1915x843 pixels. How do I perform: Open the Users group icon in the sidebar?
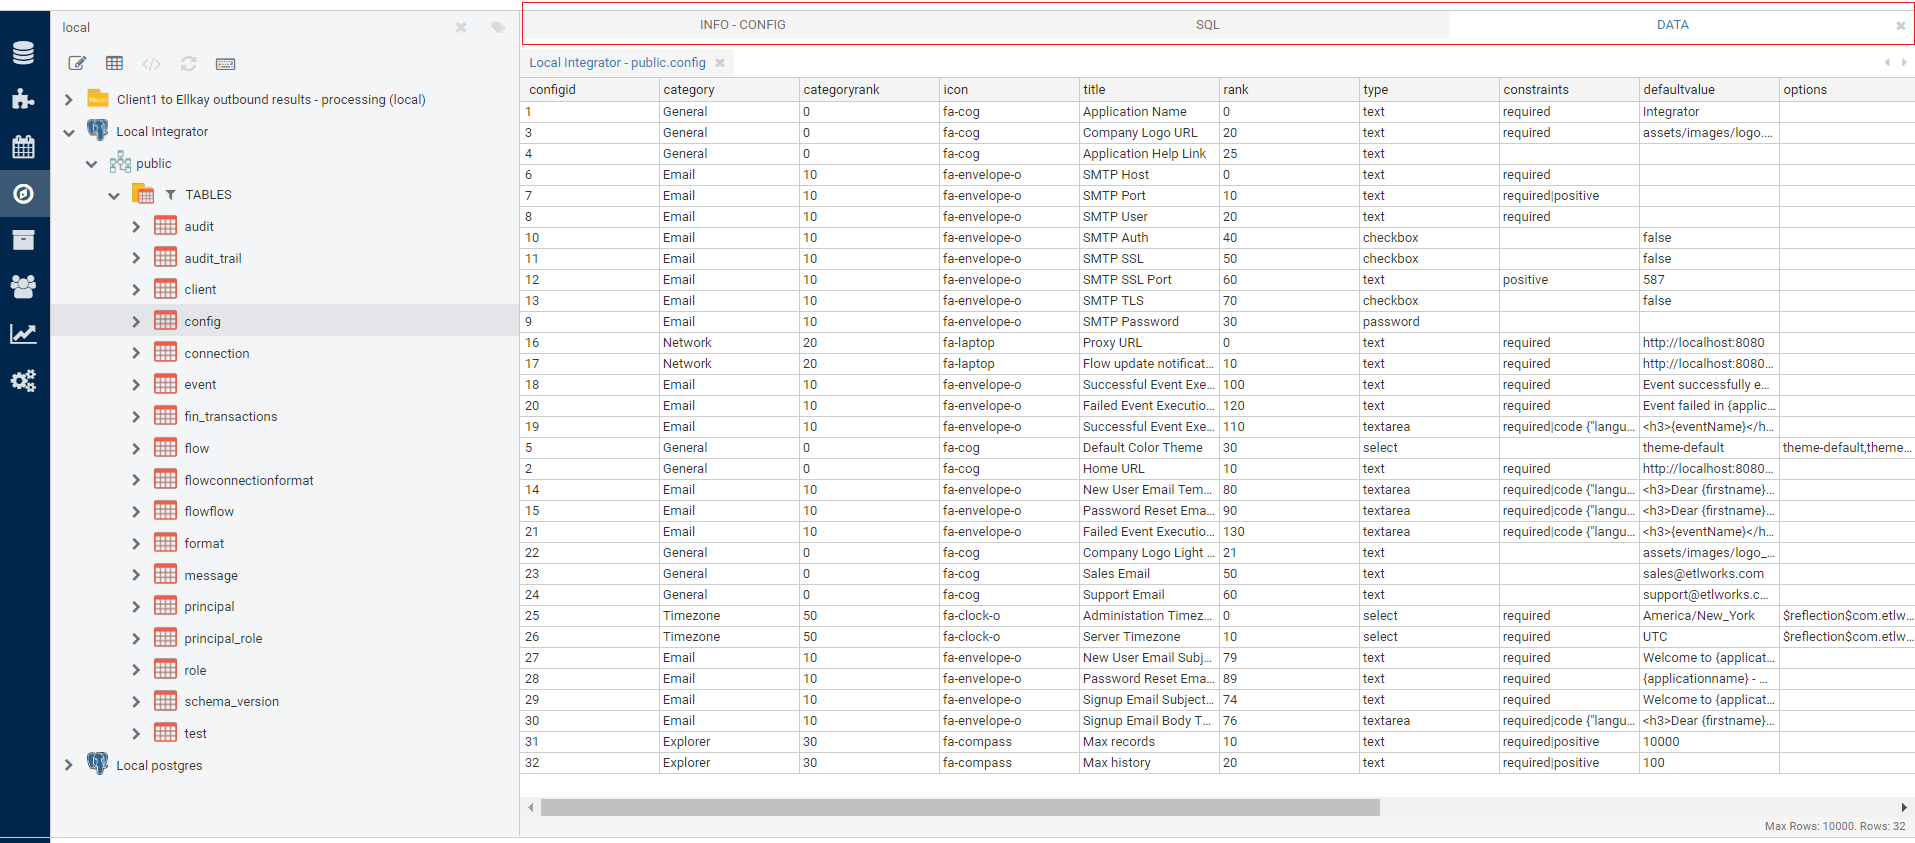coord(23,287)
